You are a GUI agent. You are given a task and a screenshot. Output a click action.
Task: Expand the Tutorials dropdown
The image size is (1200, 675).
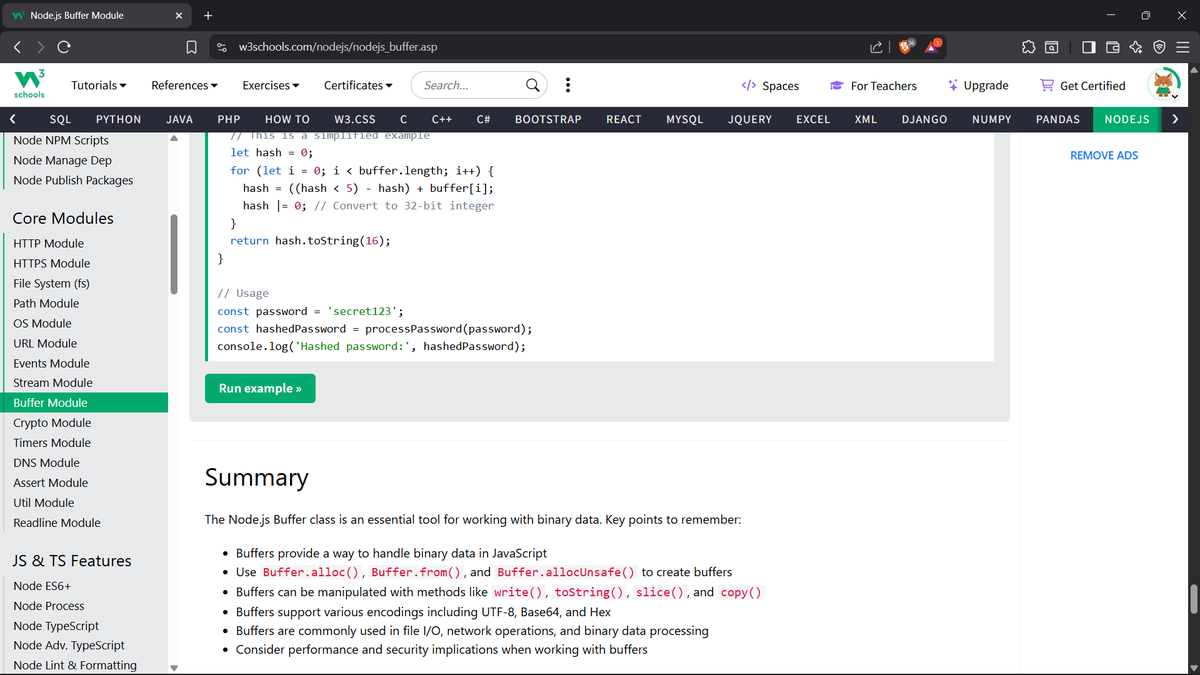point(99,85)
